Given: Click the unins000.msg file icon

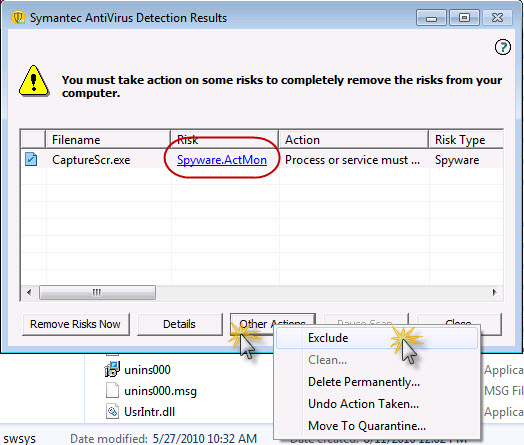Looking at the screenshot, I should click(112, 390).
